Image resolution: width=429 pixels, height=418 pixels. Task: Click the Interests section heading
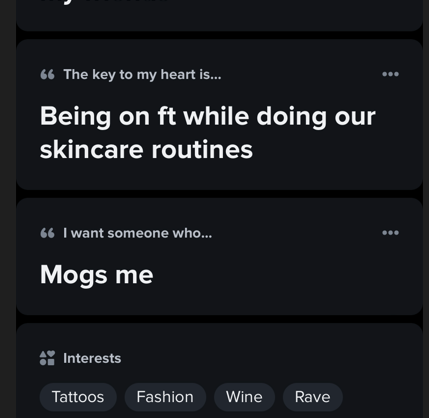(x=92, y=358)
